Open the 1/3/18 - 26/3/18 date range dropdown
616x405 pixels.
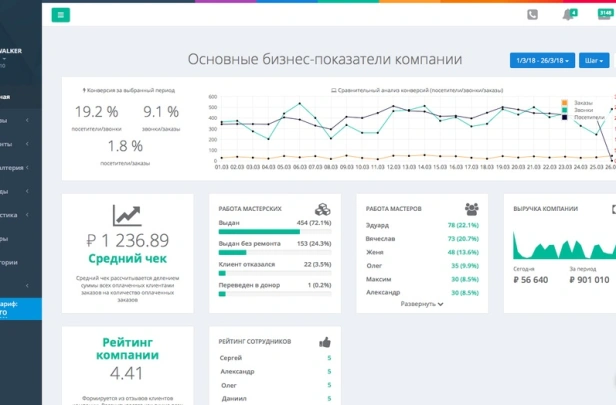(541, 60)
